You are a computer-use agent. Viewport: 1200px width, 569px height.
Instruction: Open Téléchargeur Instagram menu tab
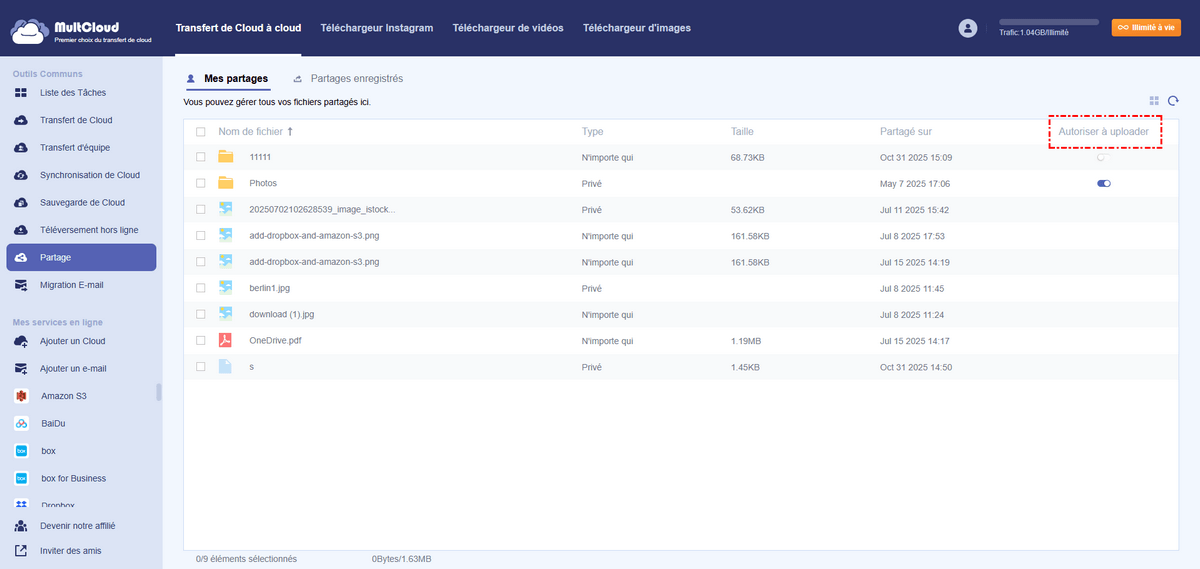376,28
